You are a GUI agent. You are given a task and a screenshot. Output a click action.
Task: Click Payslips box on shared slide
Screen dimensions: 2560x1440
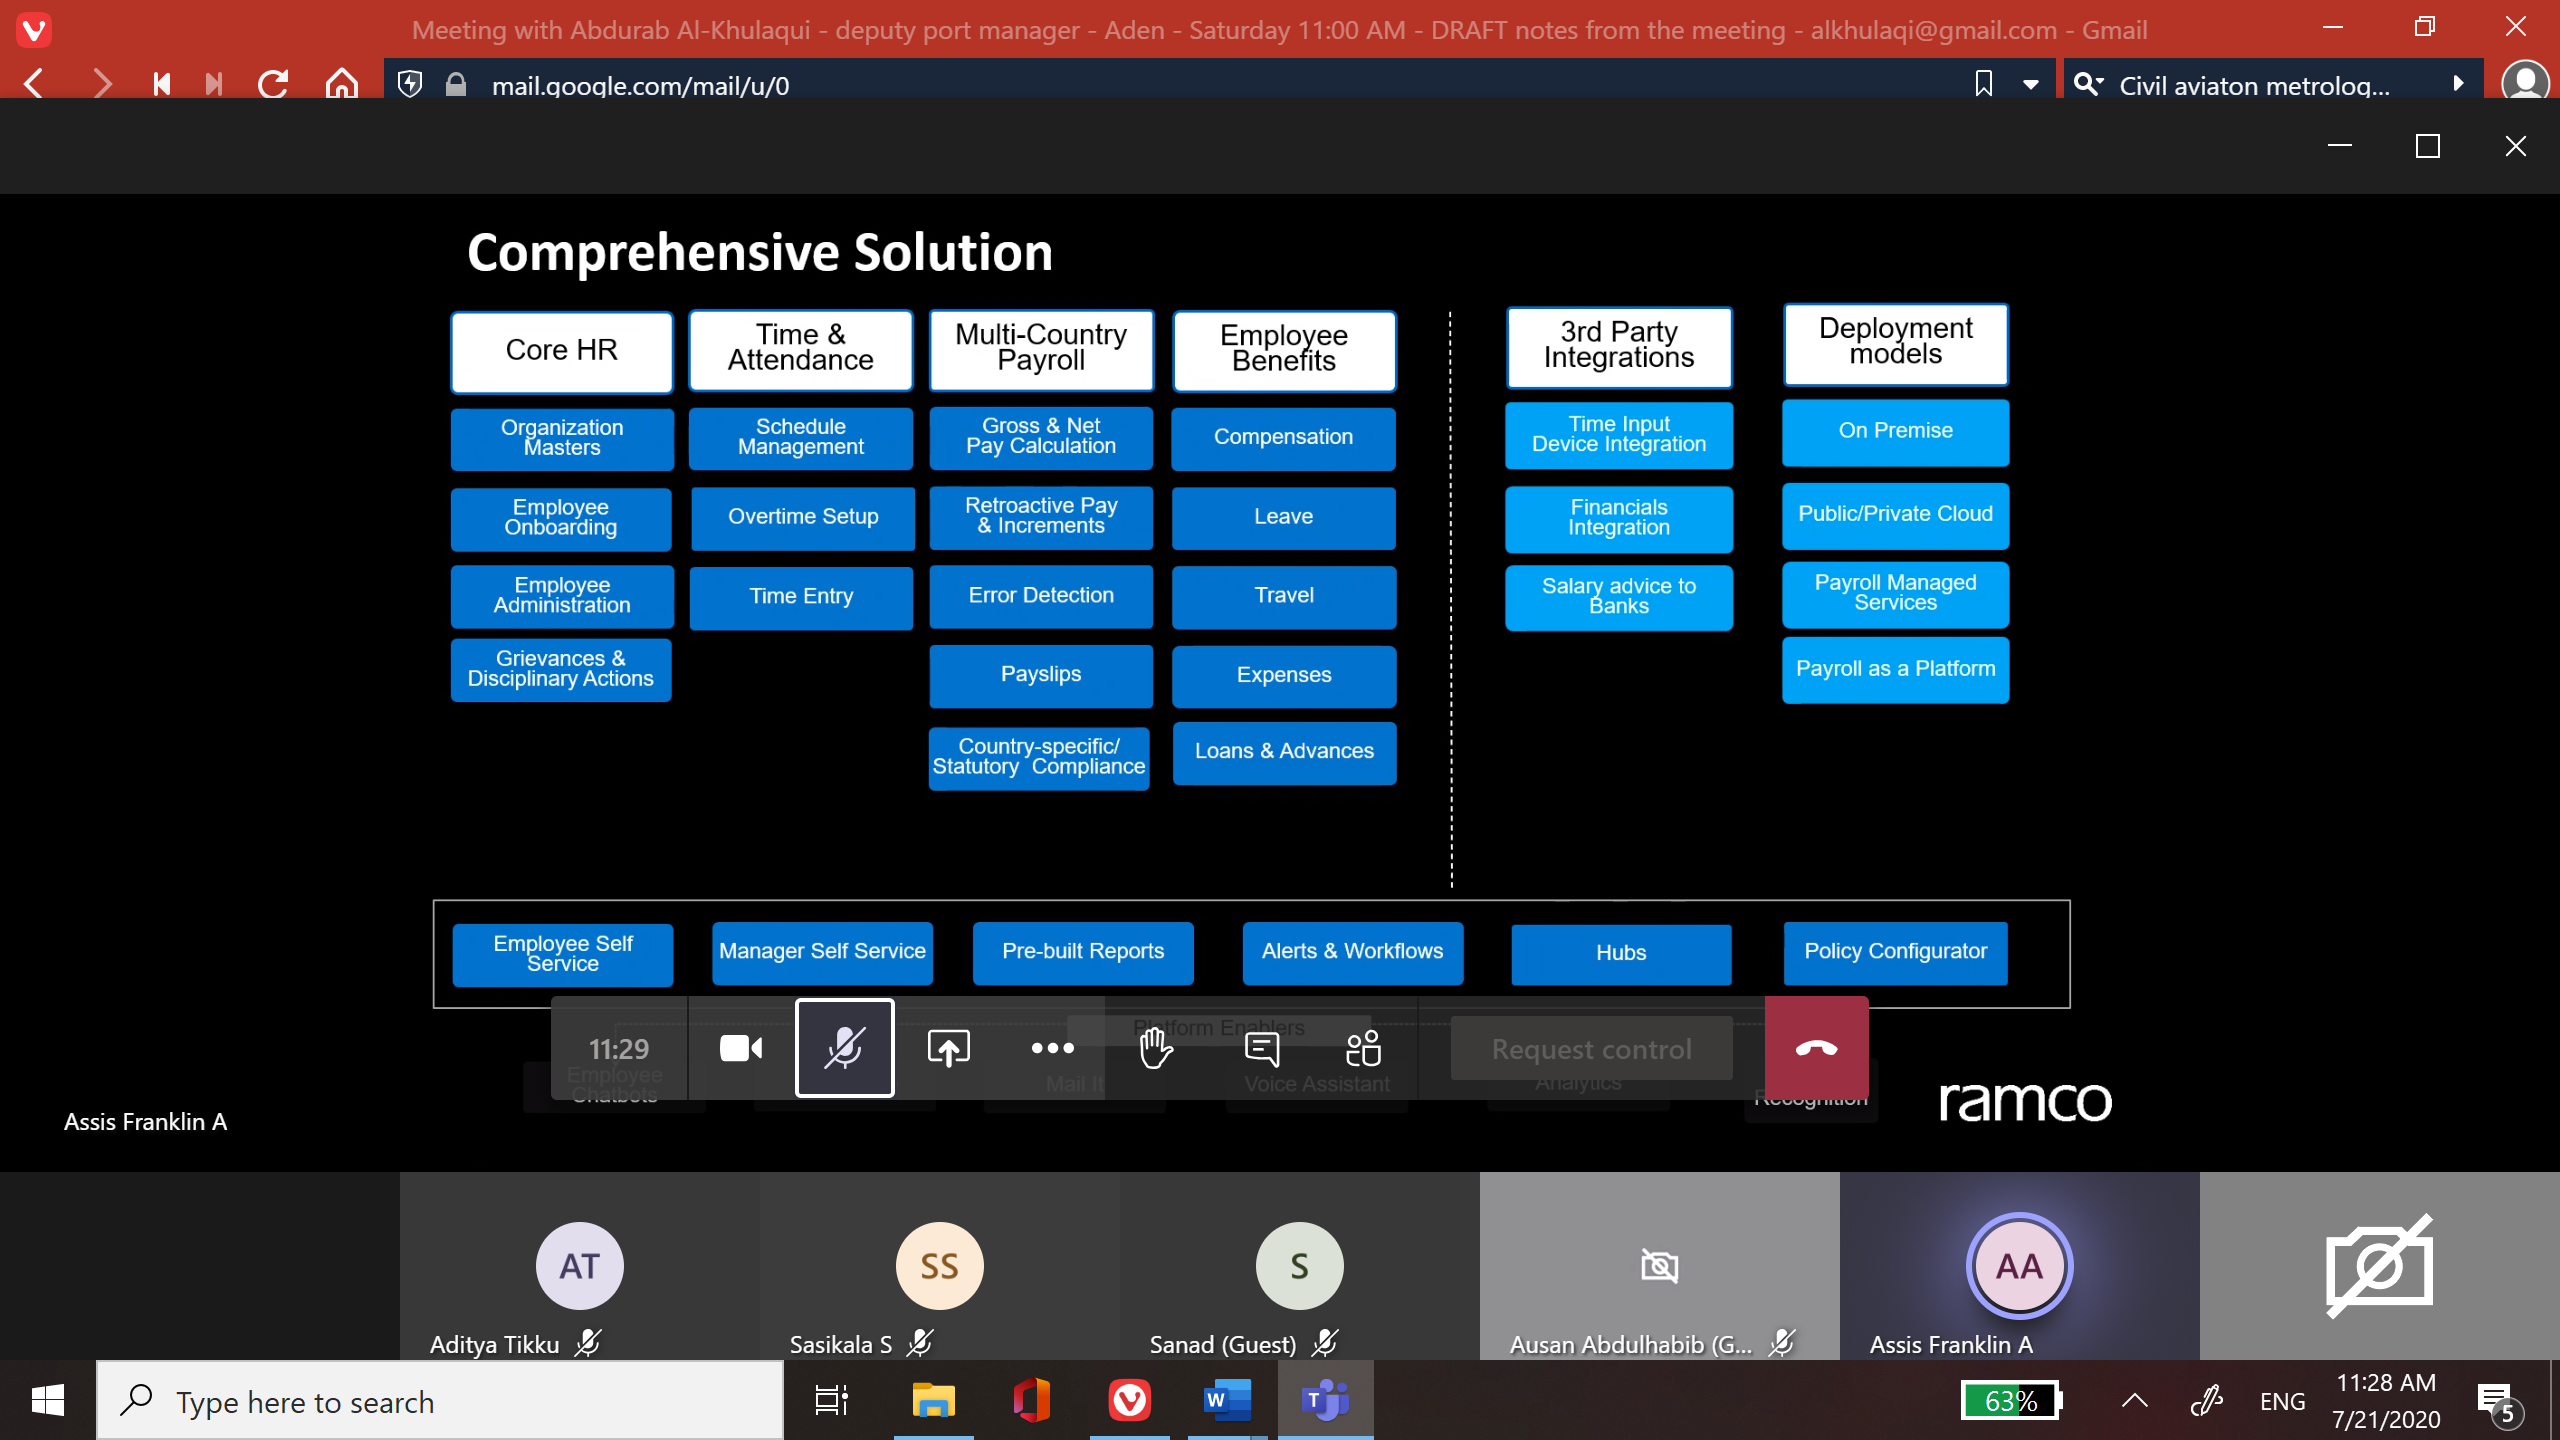coord(1041,675)
